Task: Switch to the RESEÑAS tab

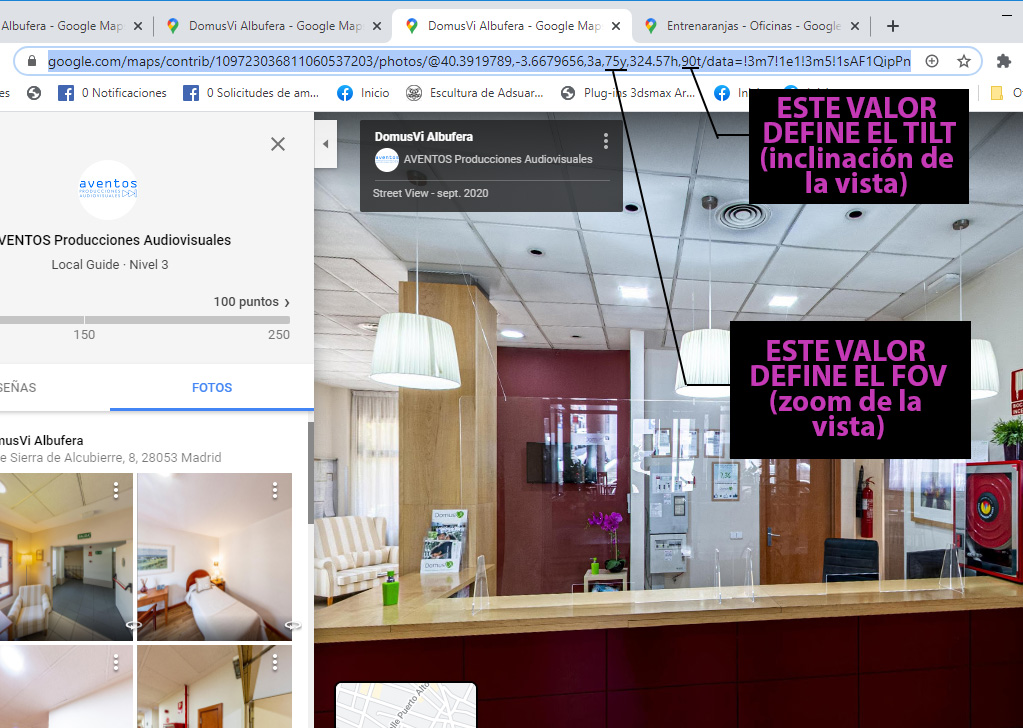Action: click(x=18, y=387)
